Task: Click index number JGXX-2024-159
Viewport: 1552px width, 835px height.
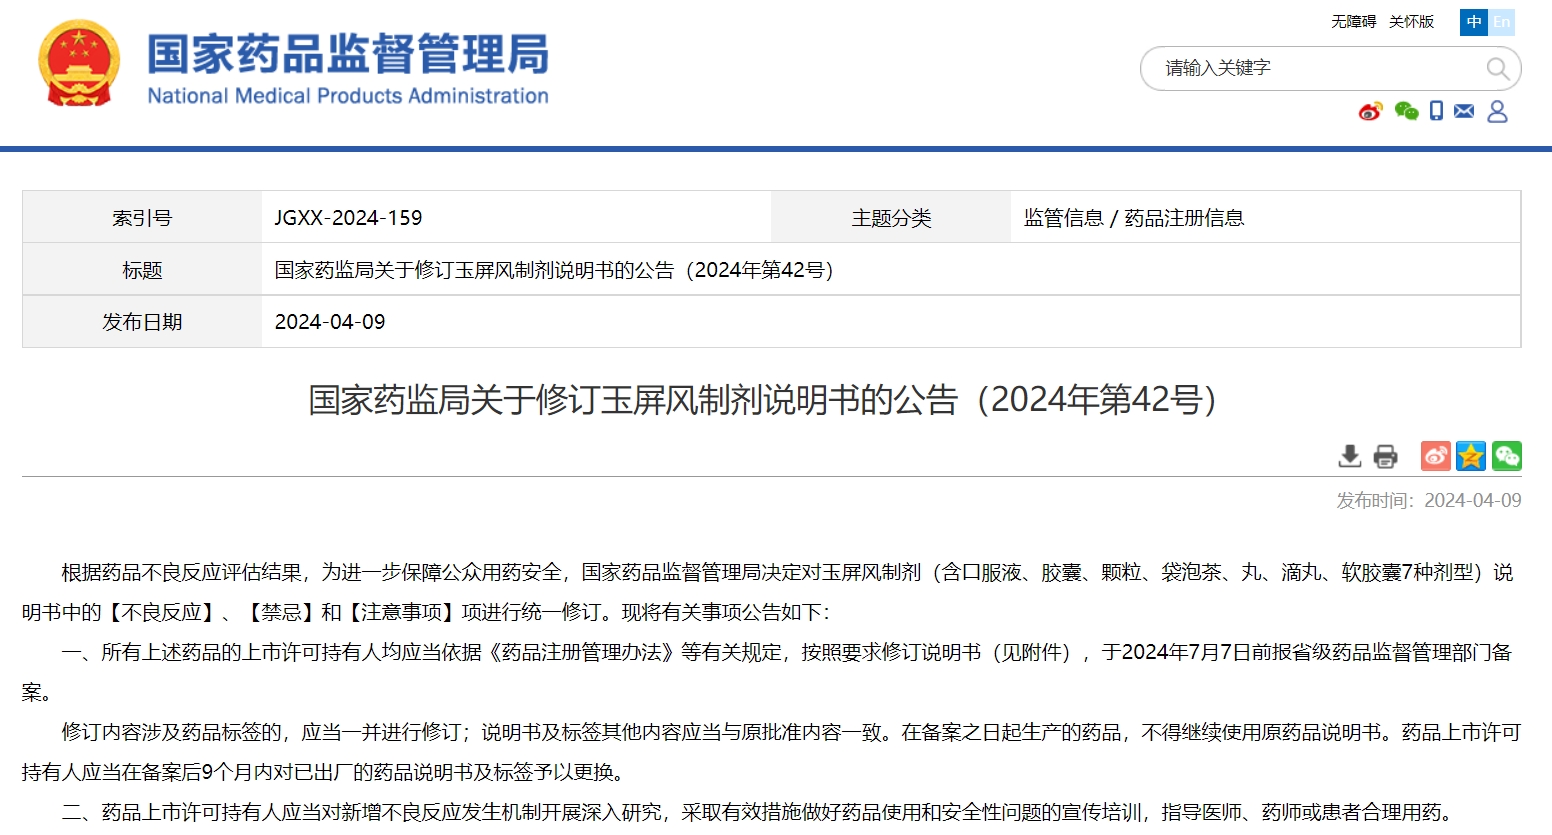Action: point(348,218)
